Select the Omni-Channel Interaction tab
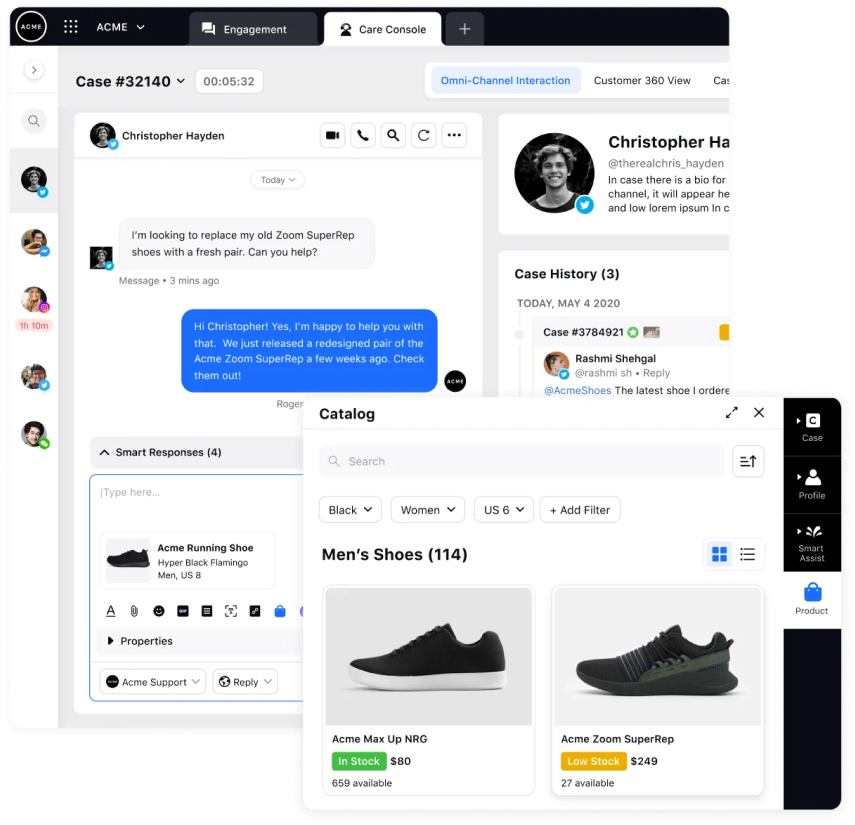 [x=505, y=81]
